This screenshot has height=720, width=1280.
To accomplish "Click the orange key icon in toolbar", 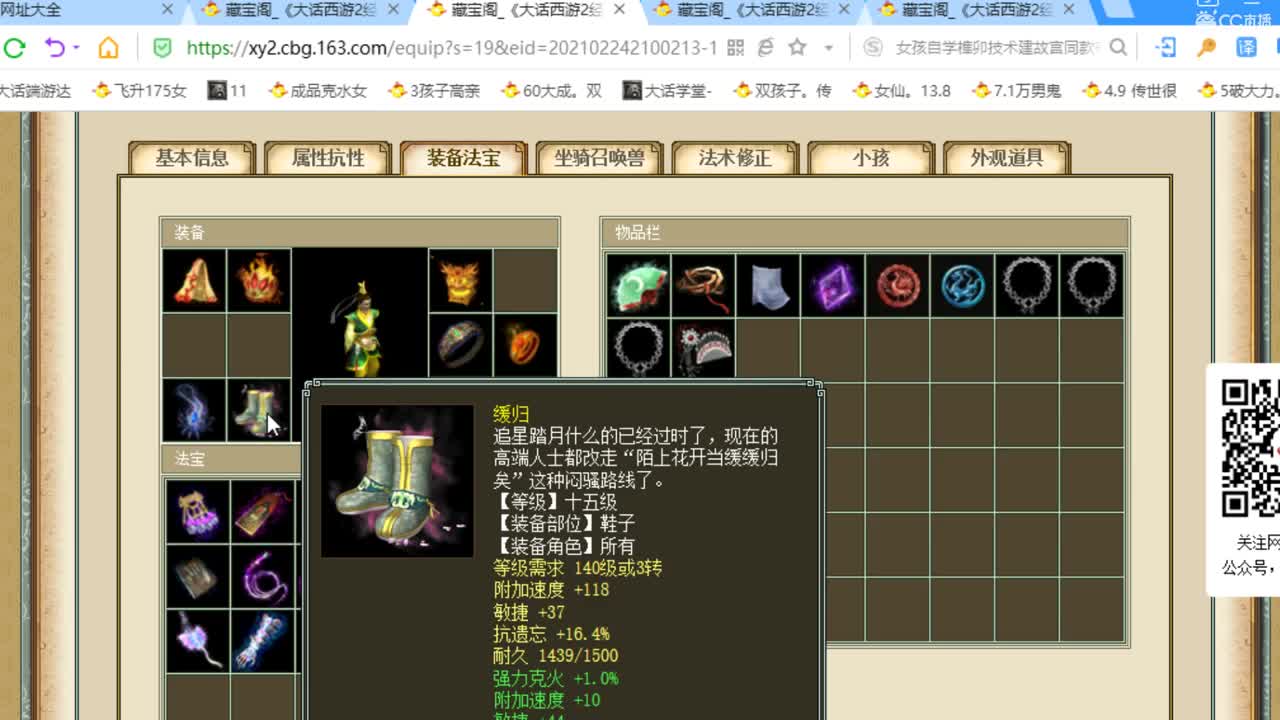I will click(1207, 47).
